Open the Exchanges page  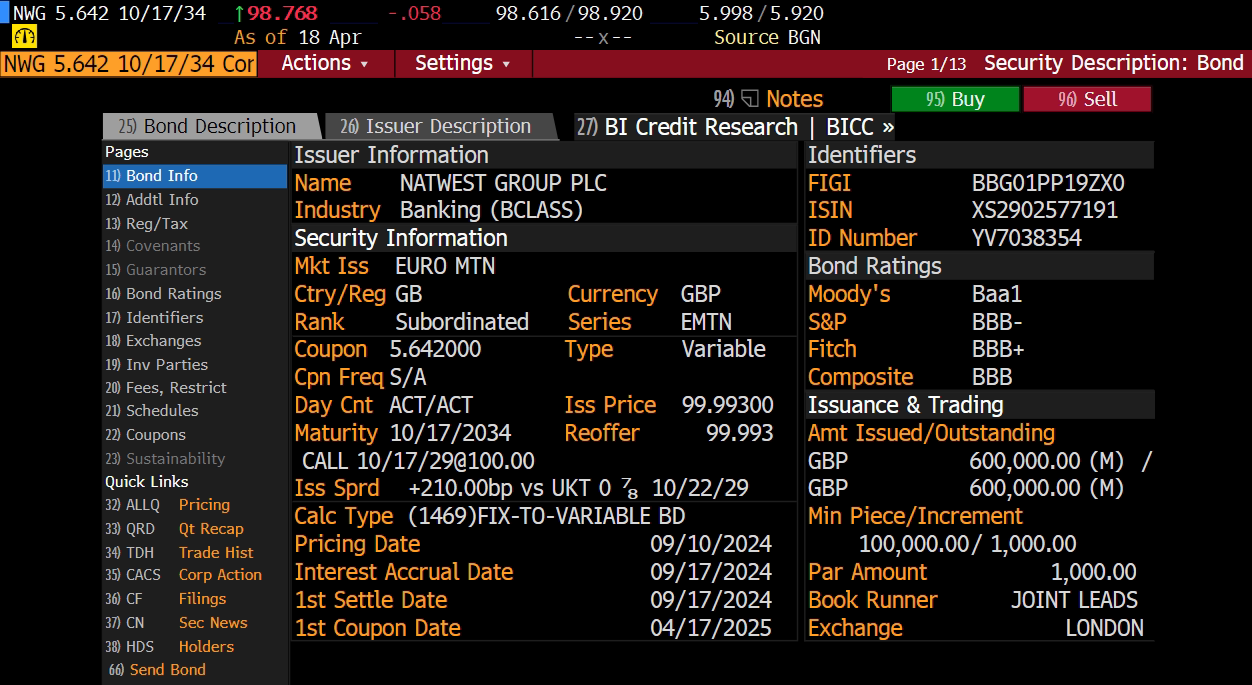tap(153, 341)
